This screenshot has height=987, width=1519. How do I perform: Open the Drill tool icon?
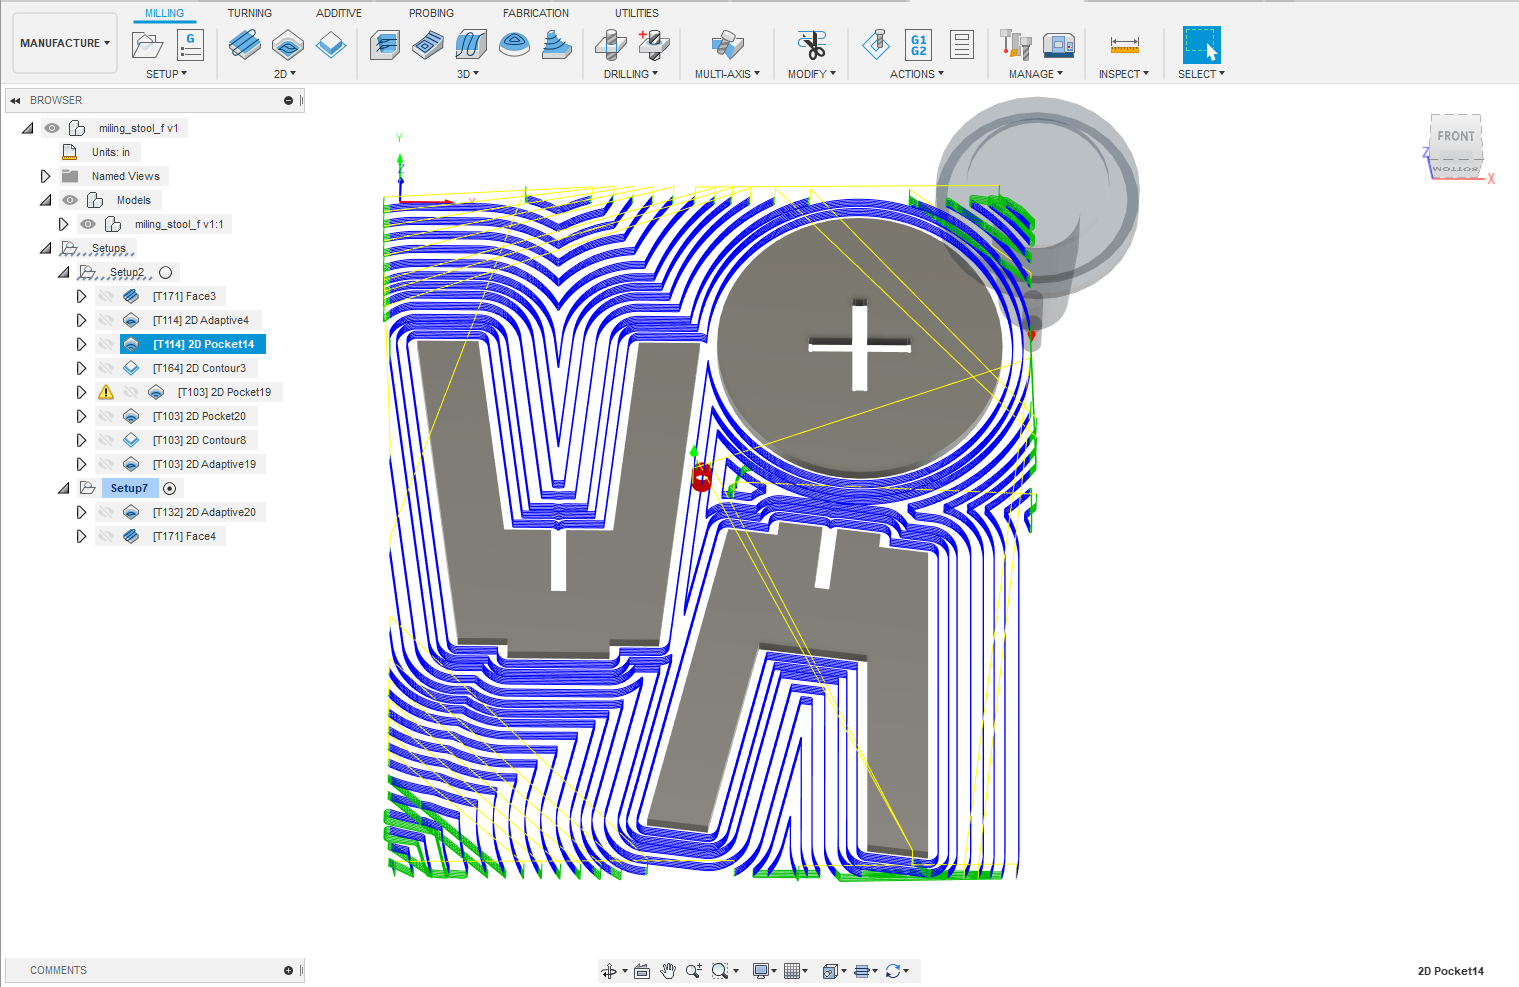610,45
